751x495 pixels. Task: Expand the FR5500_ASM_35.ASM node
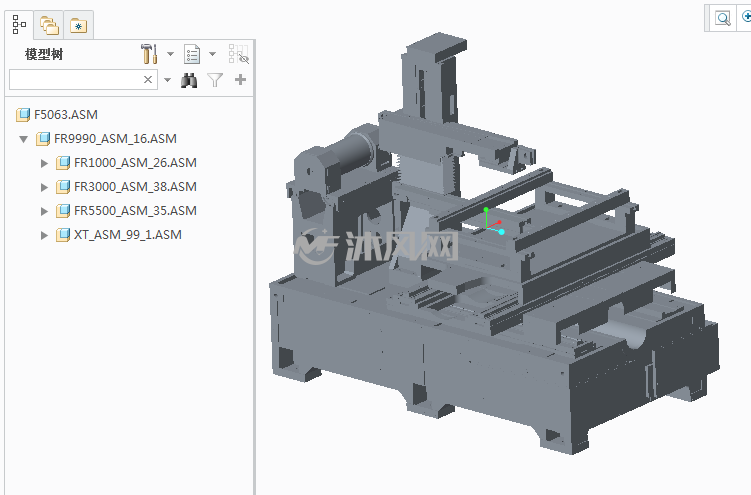(44, 211)
